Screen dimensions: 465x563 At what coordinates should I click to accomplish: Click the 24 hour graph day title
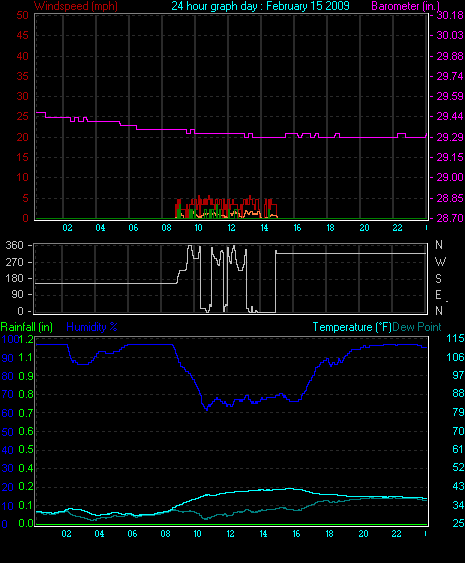(x=260, y=6)
